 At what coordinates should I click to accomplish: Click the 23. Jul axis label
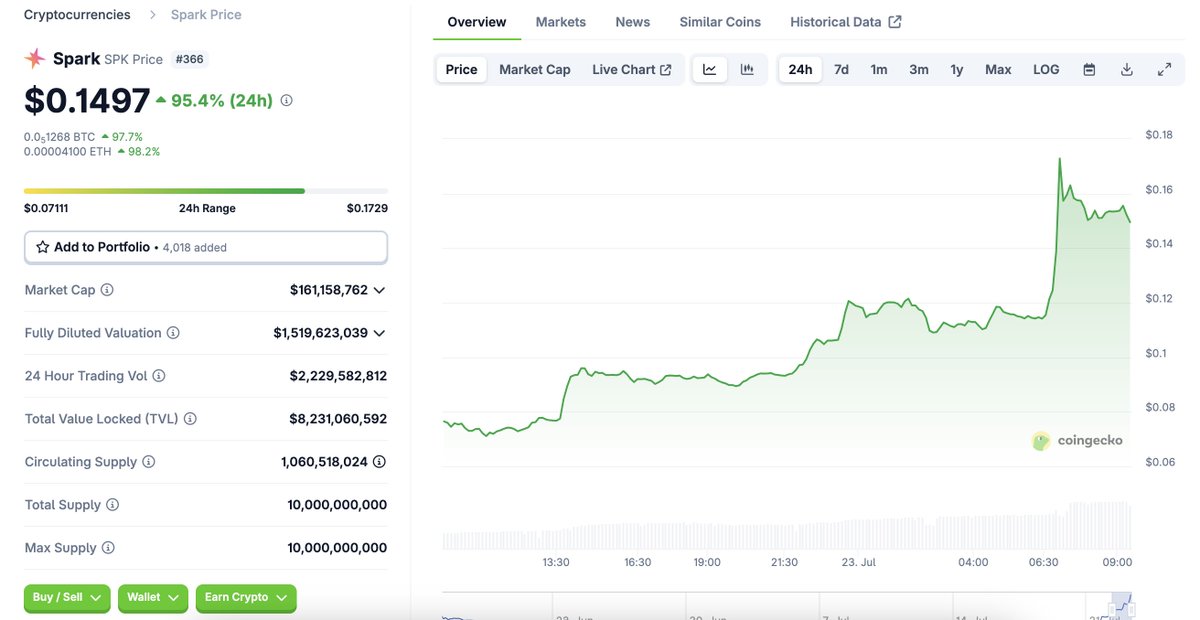859,562
